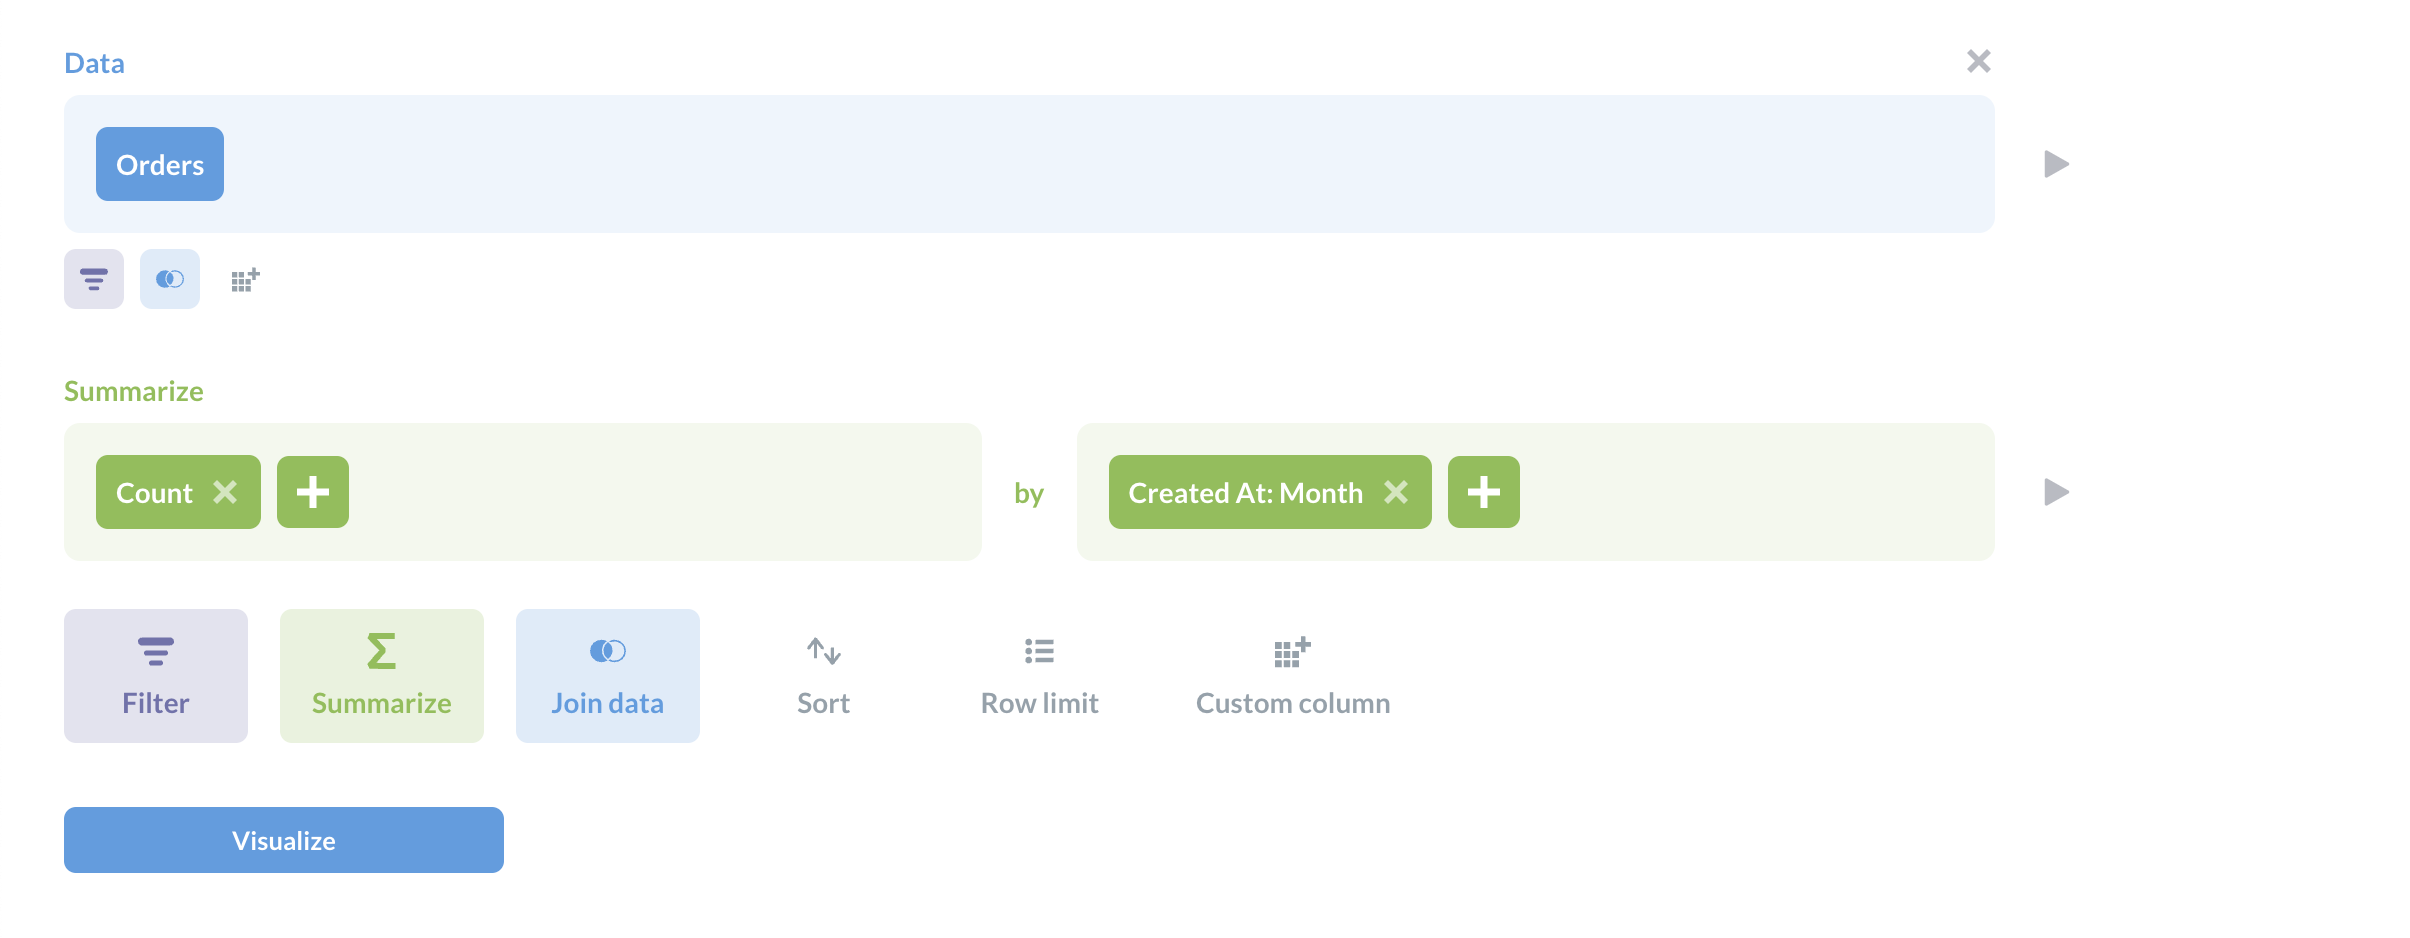Click the Custom column grid icon
The width and height of the screenshot is (2410, 938).
[1292, 650]
